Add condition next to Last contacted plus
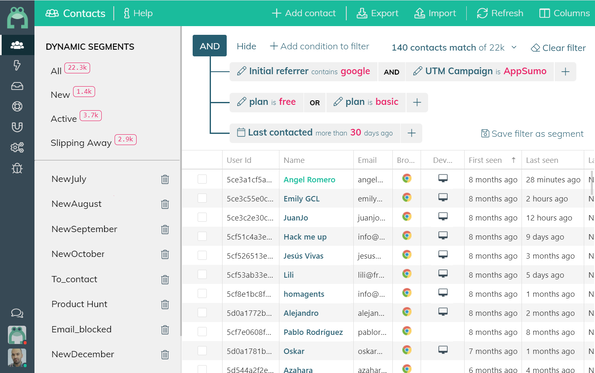 pyautogui.click(x=411, y=133)
